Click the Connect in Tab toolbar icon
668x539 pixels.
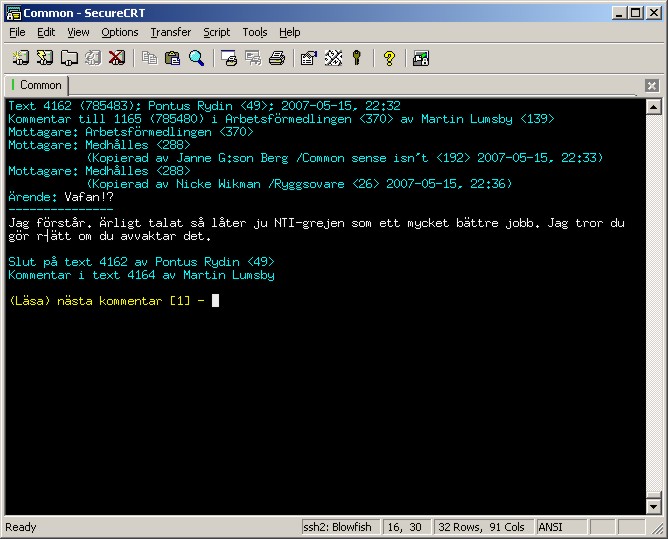[x=69, y=58]
